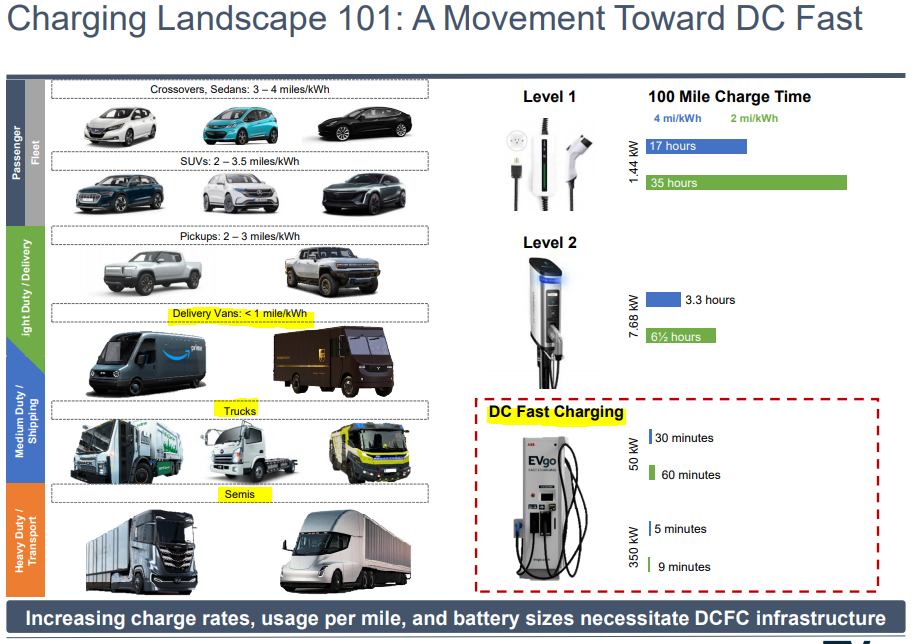Image resolution: width=918 pixels, height=644 pixels.
Task: Select the brown UPS delivery truck image
Action: click(x=334, y=362)
